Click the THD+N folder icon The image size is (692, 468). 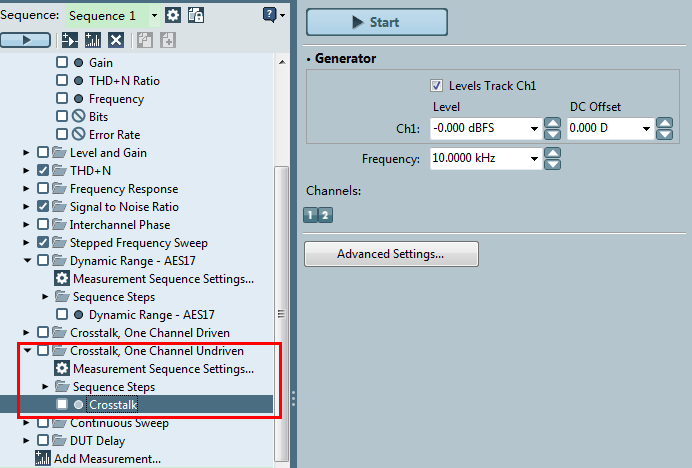coord(59,170)
